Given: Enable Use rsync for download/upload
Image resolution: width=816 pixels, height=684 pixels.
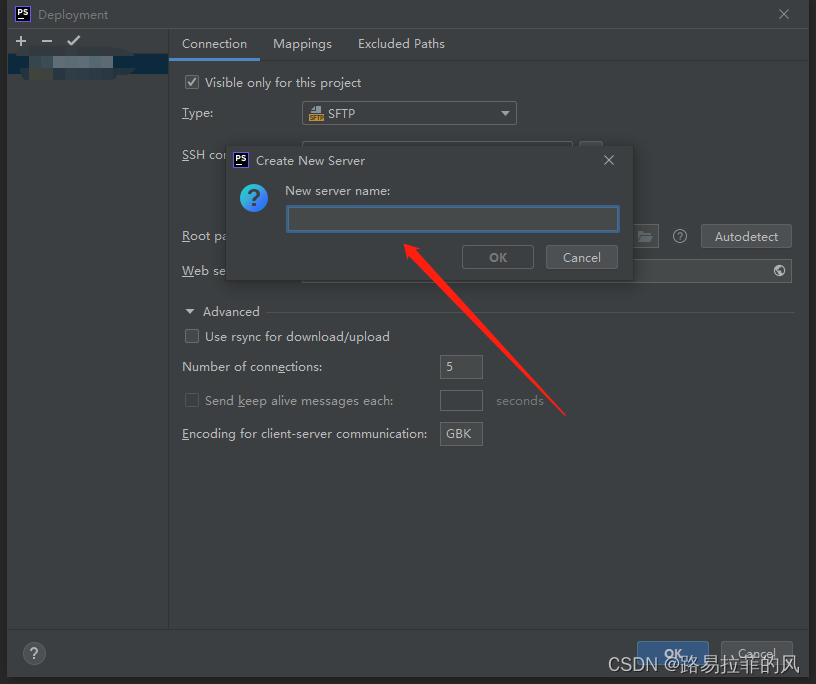Looking at the screenshot, I should tap(192, 336).
